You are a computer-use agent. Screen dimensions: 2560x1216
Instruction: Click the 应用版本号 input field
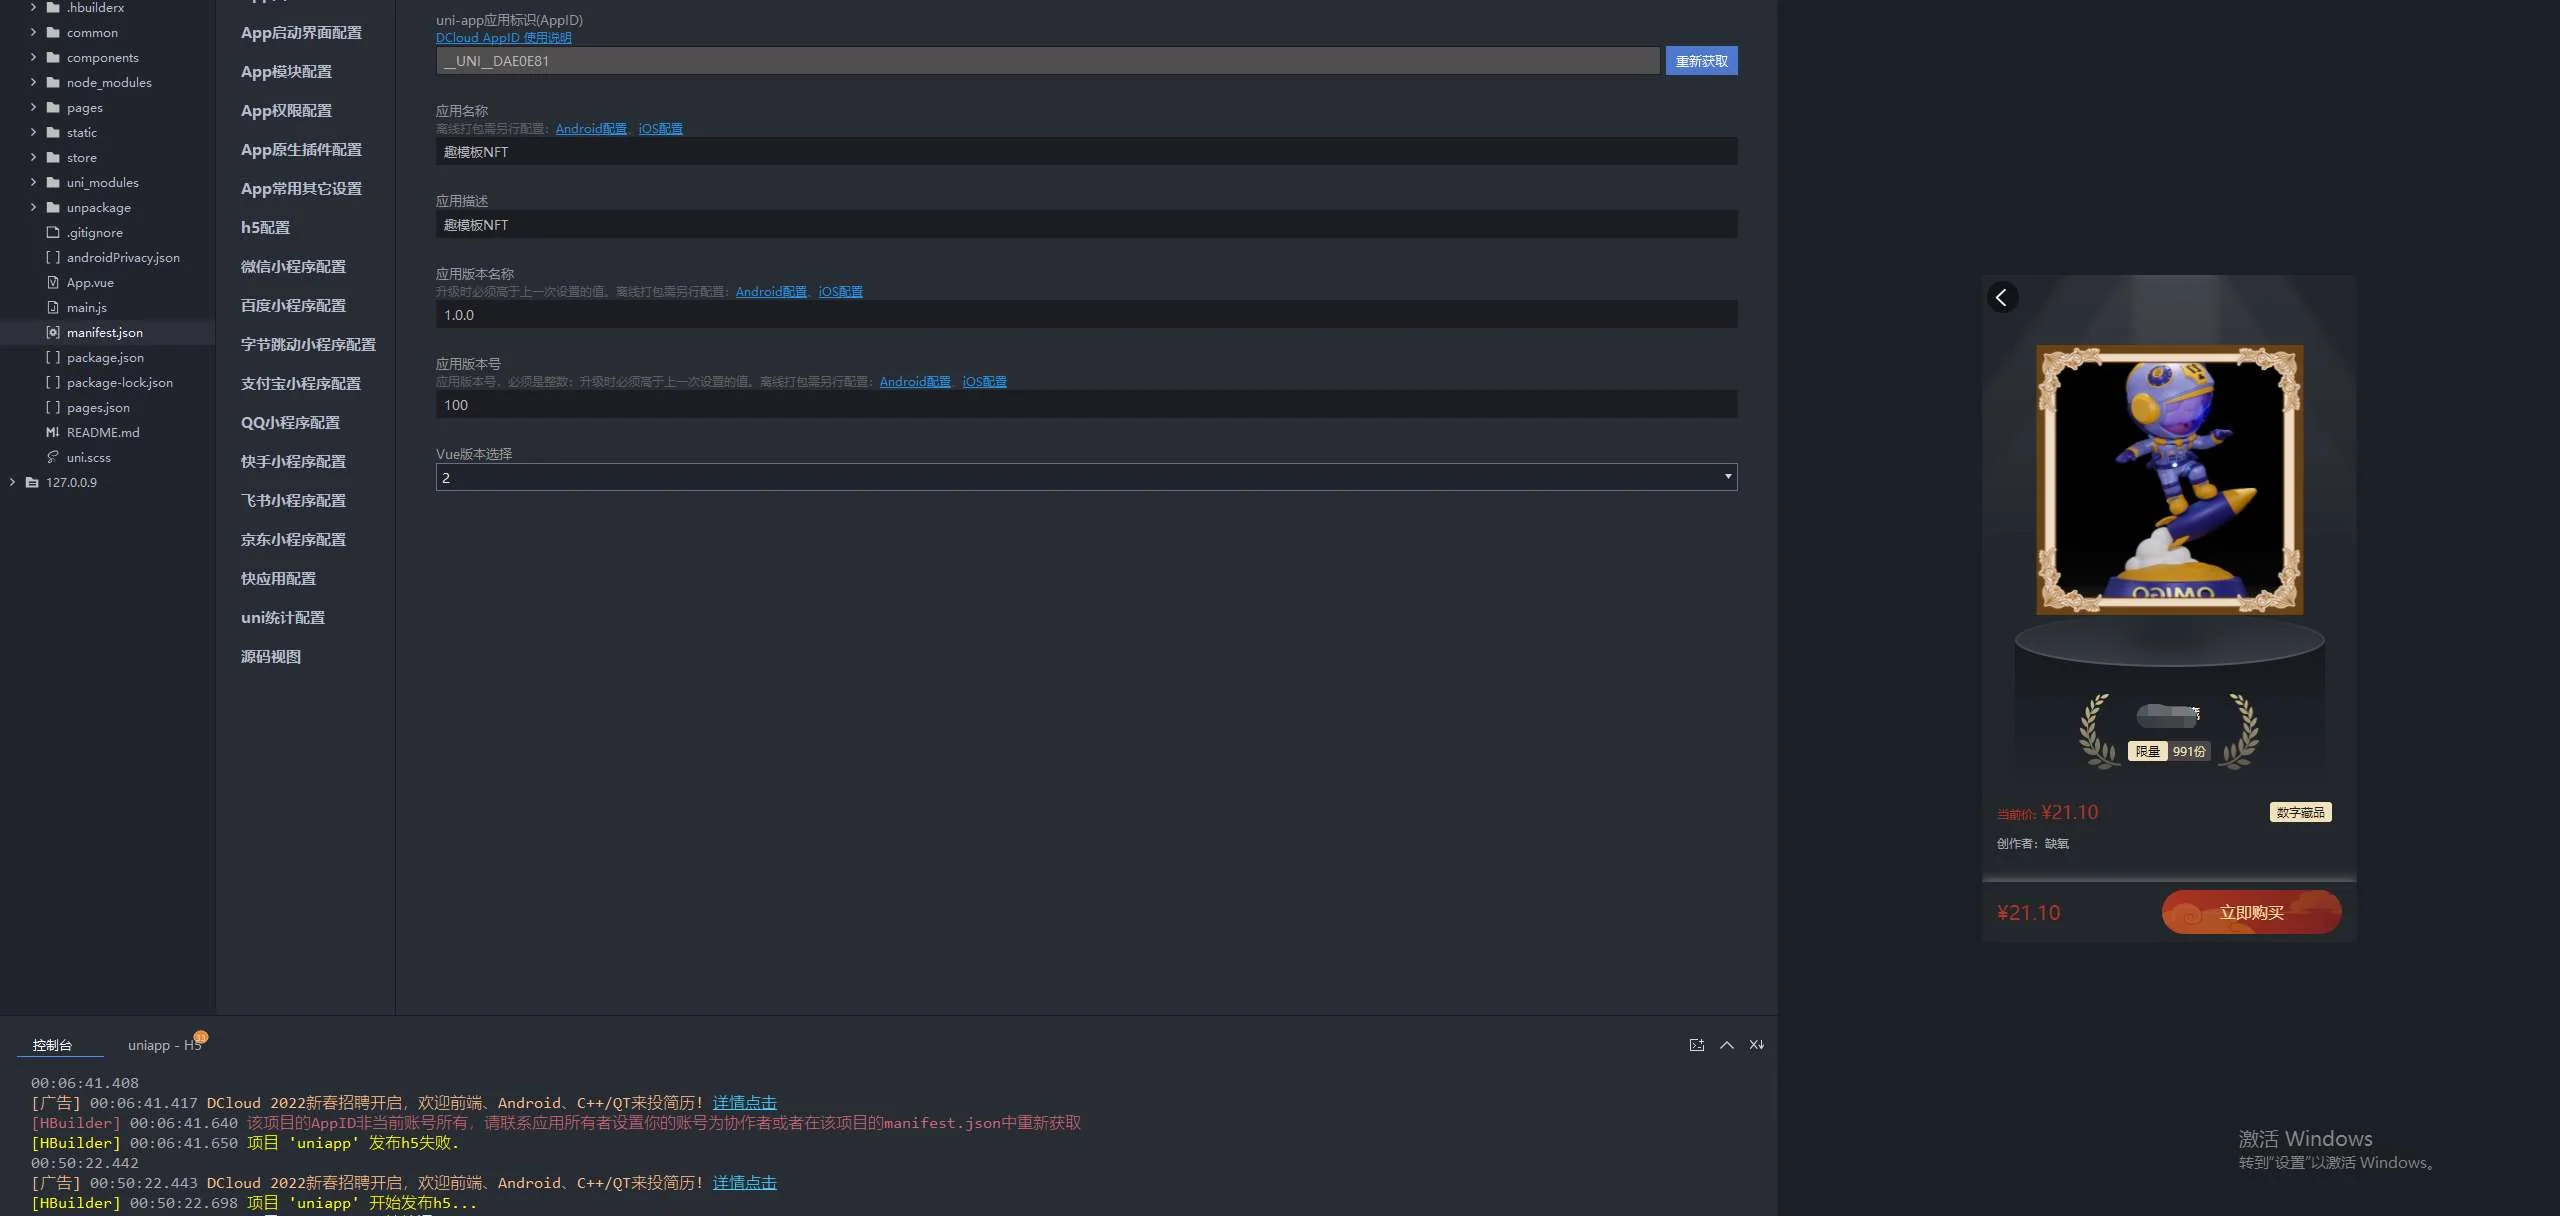click(x=1086, y=405)
